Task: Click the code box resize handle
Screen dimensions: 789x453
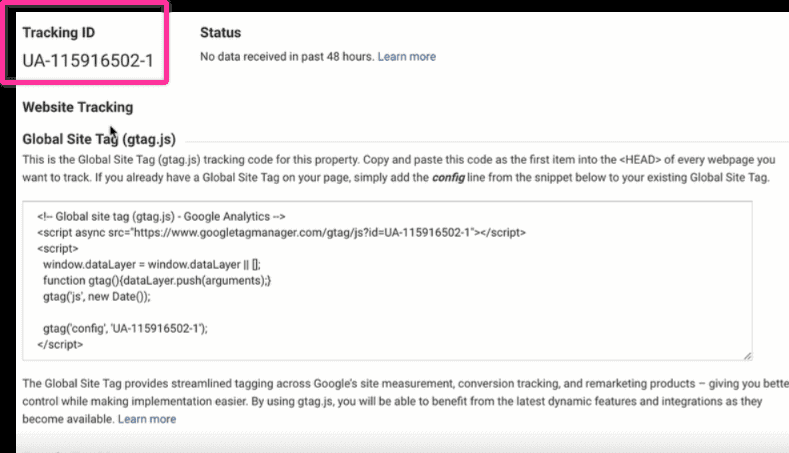Action: (x=748, y=356)
